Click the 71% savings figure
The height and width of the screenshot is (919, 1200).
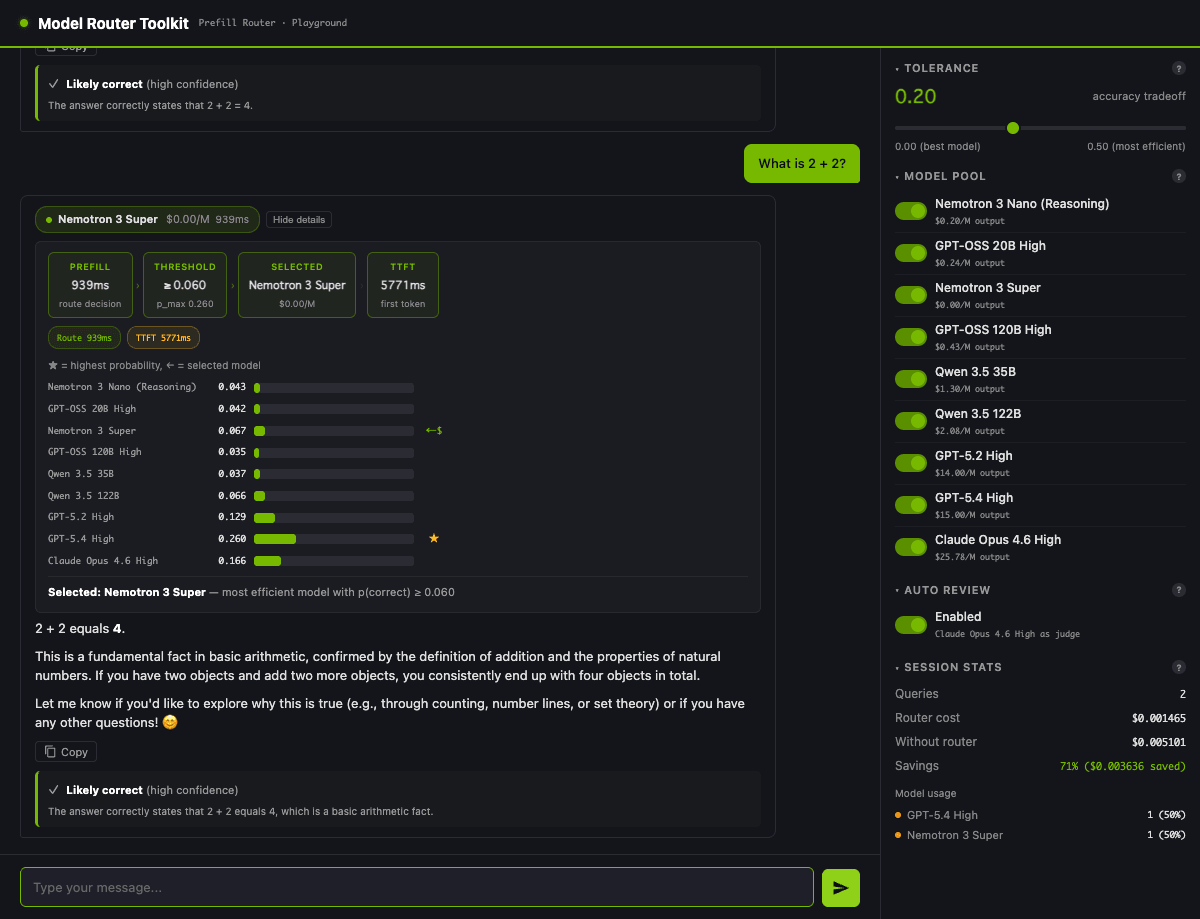coord(1122,766)
